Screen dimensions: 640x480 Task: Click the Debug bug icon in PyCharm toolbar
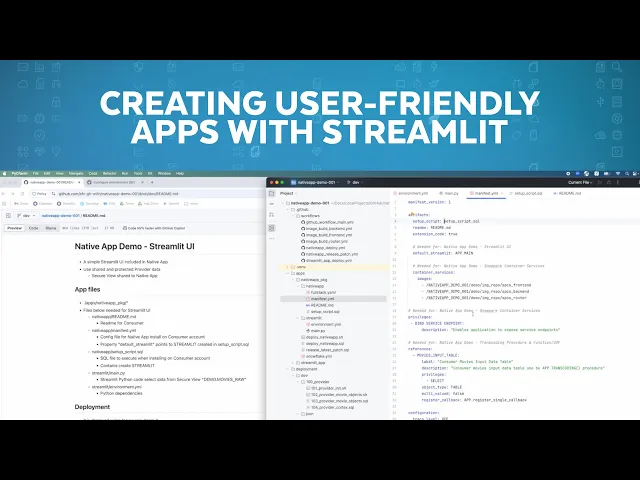pyautogui.click(x=609, y=182)
